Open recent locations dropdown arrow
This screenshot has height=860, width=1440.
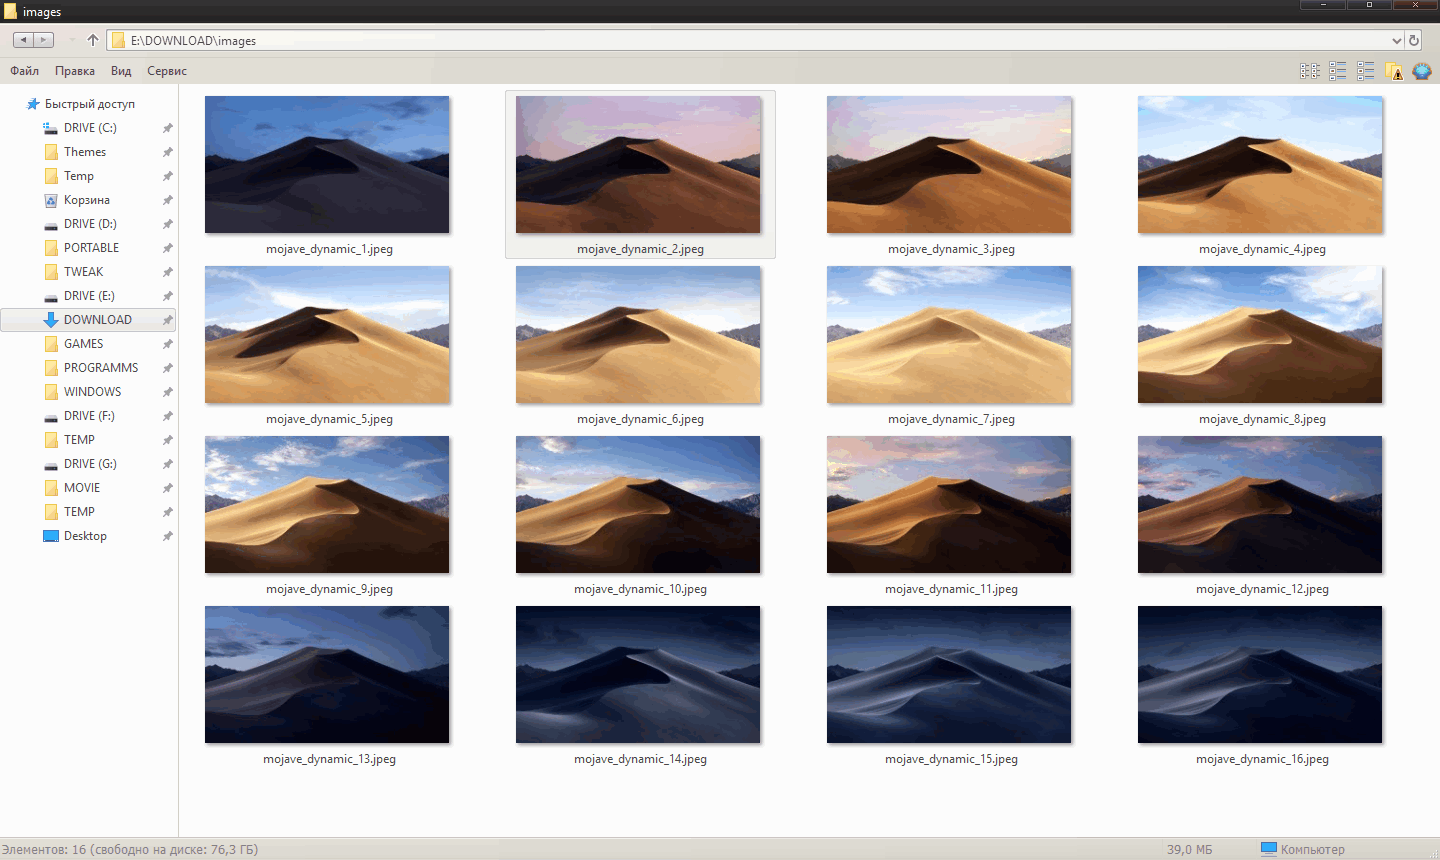72,40
